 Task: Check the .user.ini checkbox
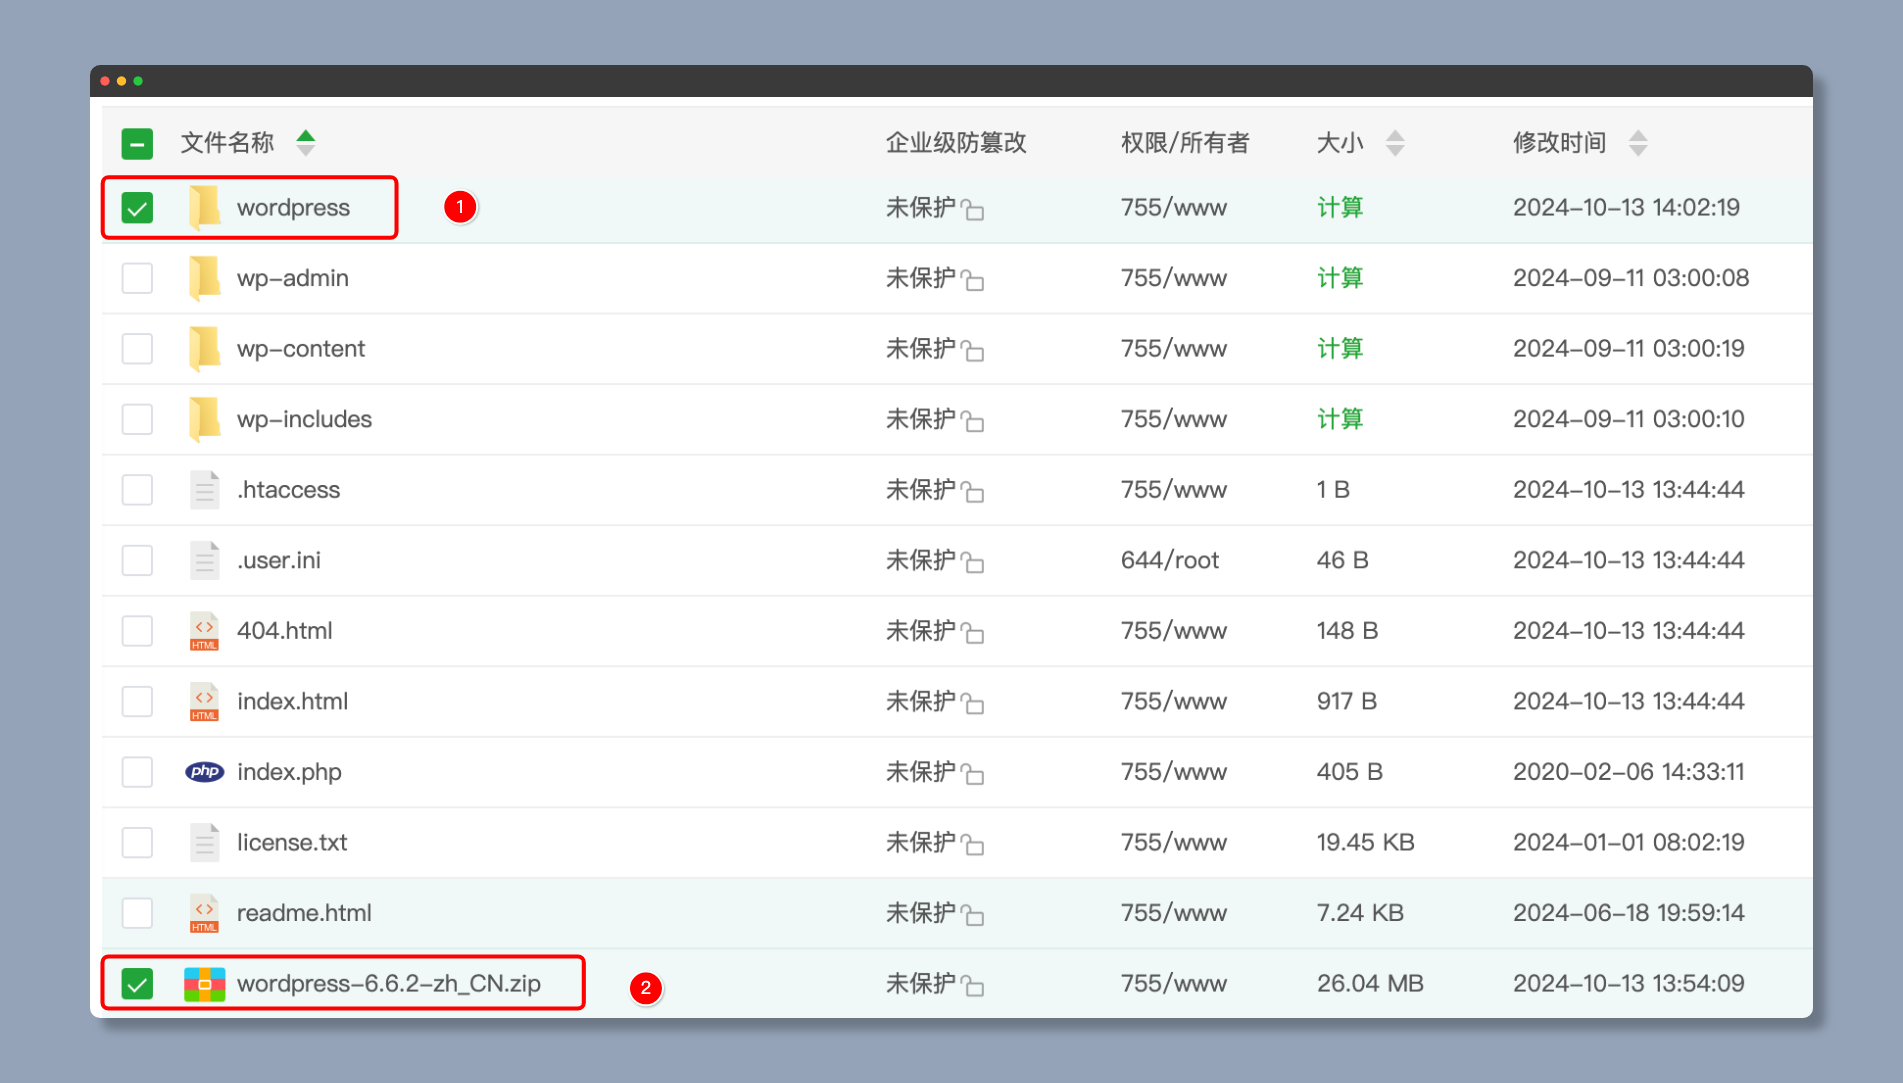(x=137, y=560)
